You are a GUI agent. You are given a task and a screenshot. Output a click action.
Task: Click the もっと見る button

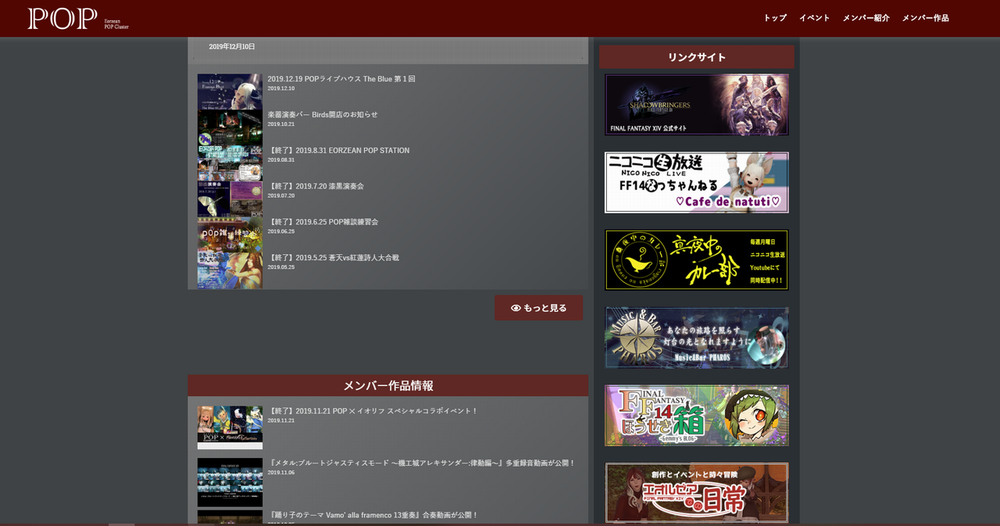(x=538, y=308)
